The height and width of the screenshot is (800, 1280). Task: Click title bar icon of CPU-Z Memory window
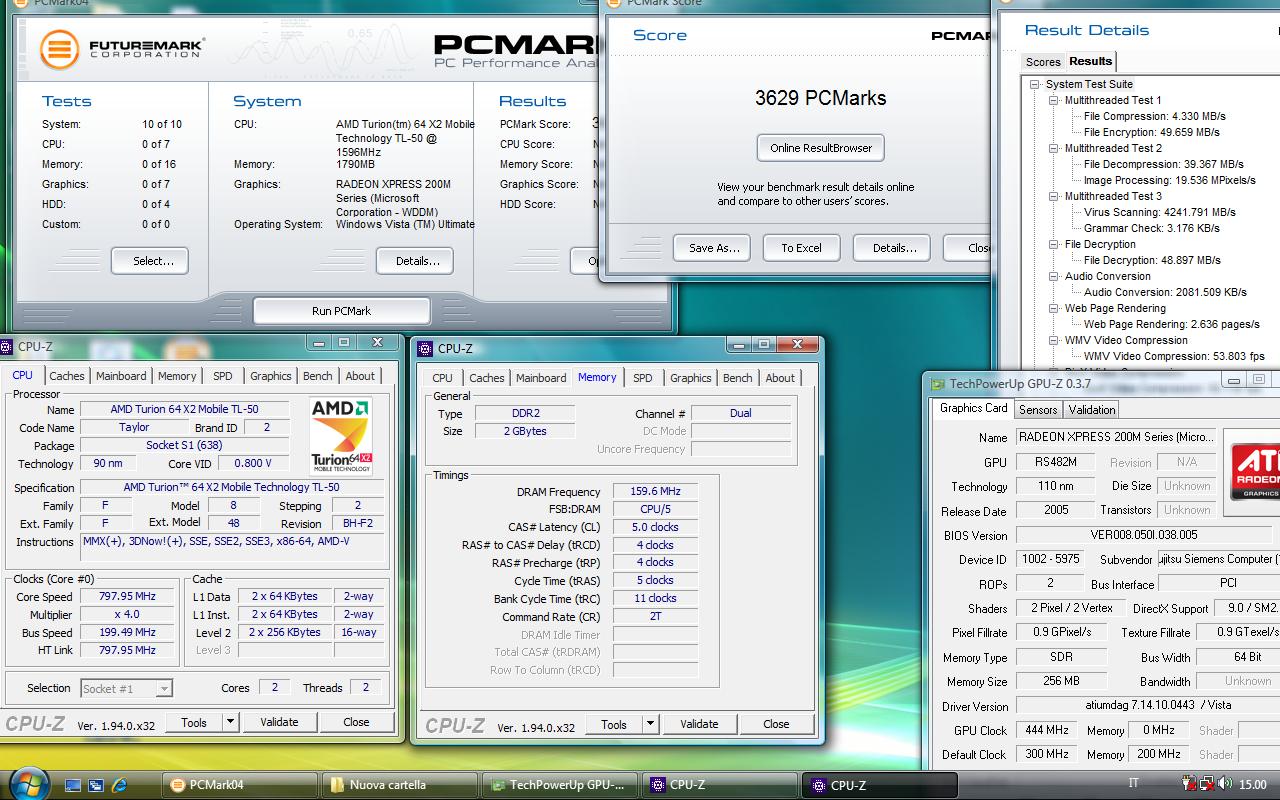(x=425, y=348)
